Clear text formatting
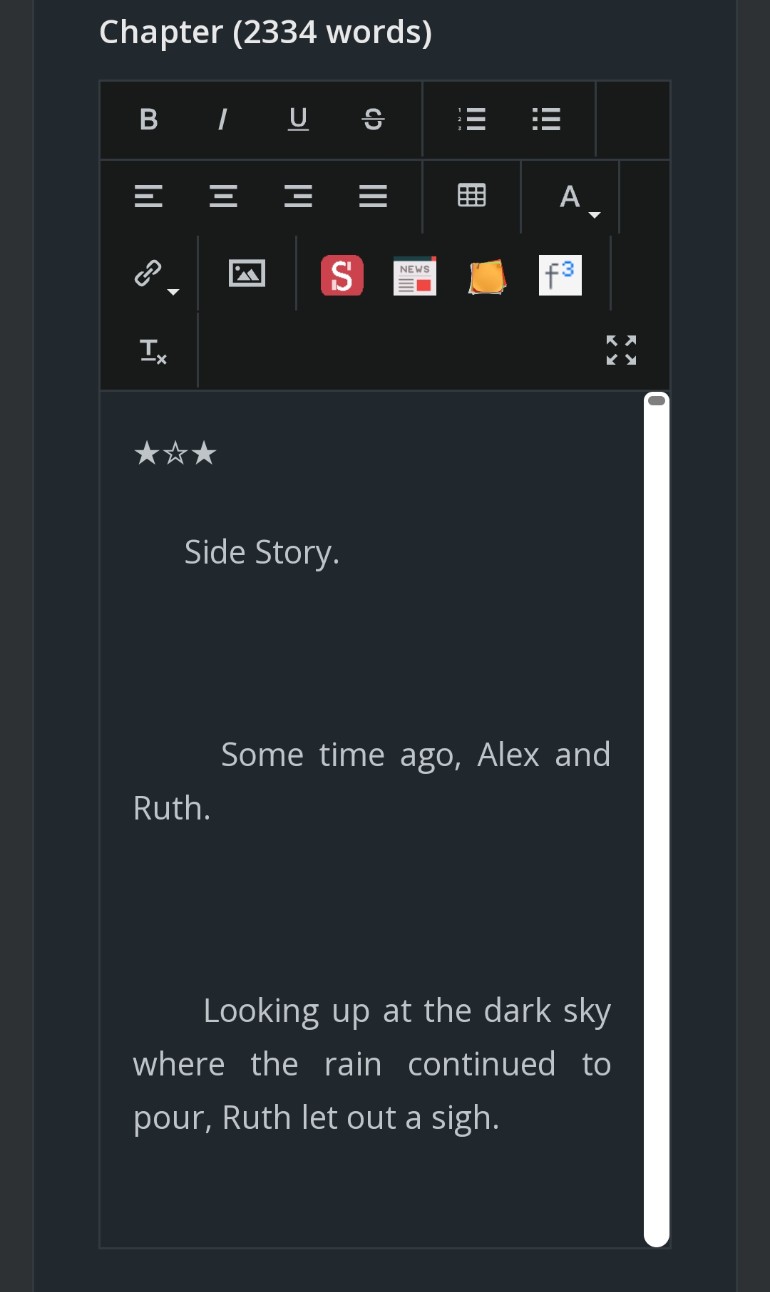Image resolution: width=770 pixels, height=1292 pixels. pyautogui.click(x=153, y=350)
